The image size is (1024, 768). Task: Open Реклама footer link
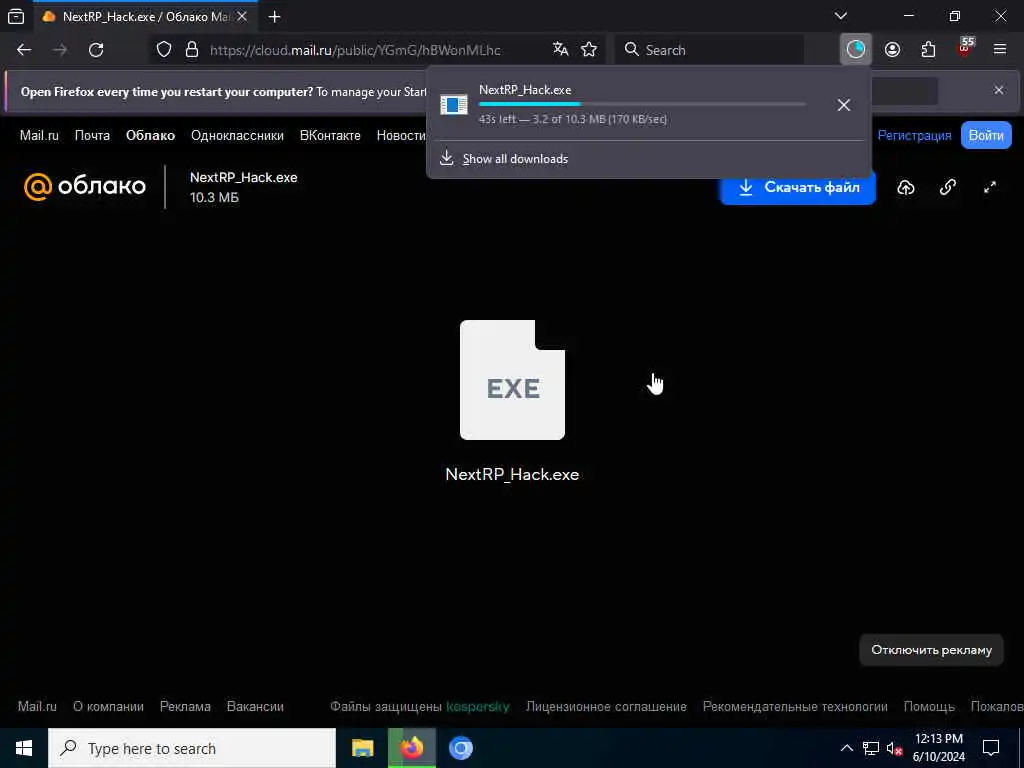(x=185, y=707)
